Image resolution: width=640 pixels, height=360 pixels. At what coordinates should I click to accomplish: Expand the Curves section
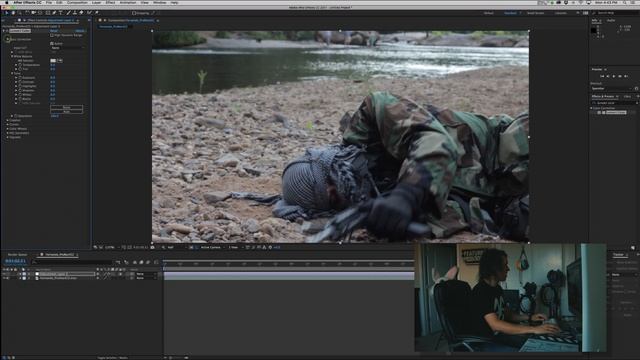tap(7, 124)
